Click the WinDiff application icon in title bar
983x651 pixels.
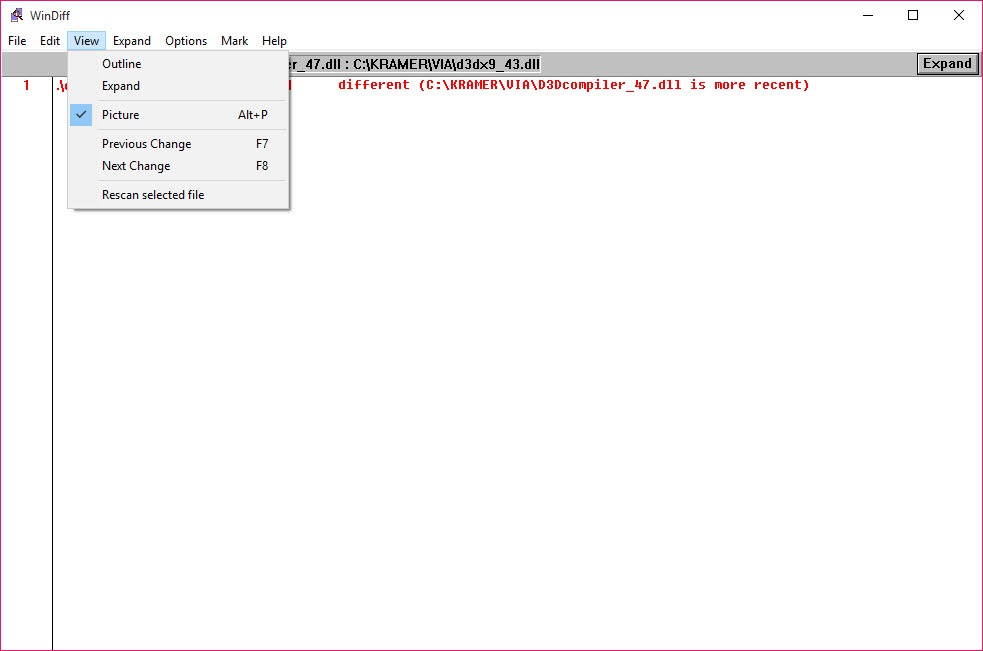[x=15, y=15]
